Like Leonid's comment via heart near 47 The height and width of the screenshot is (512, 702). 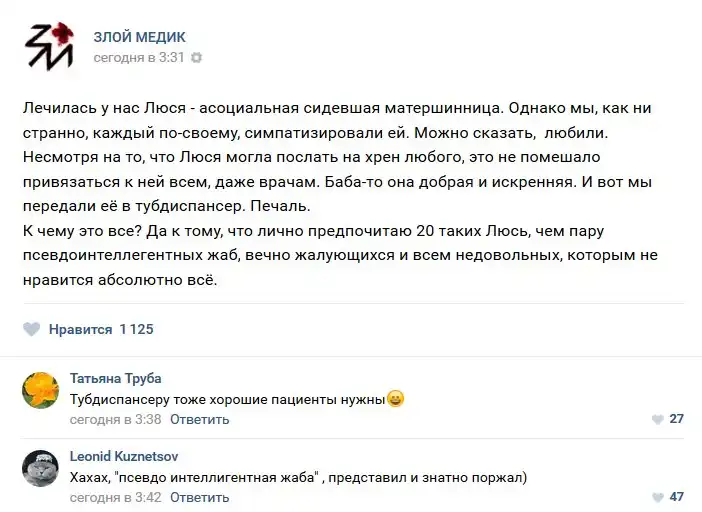pyautogui.click(x=657, y=497)
